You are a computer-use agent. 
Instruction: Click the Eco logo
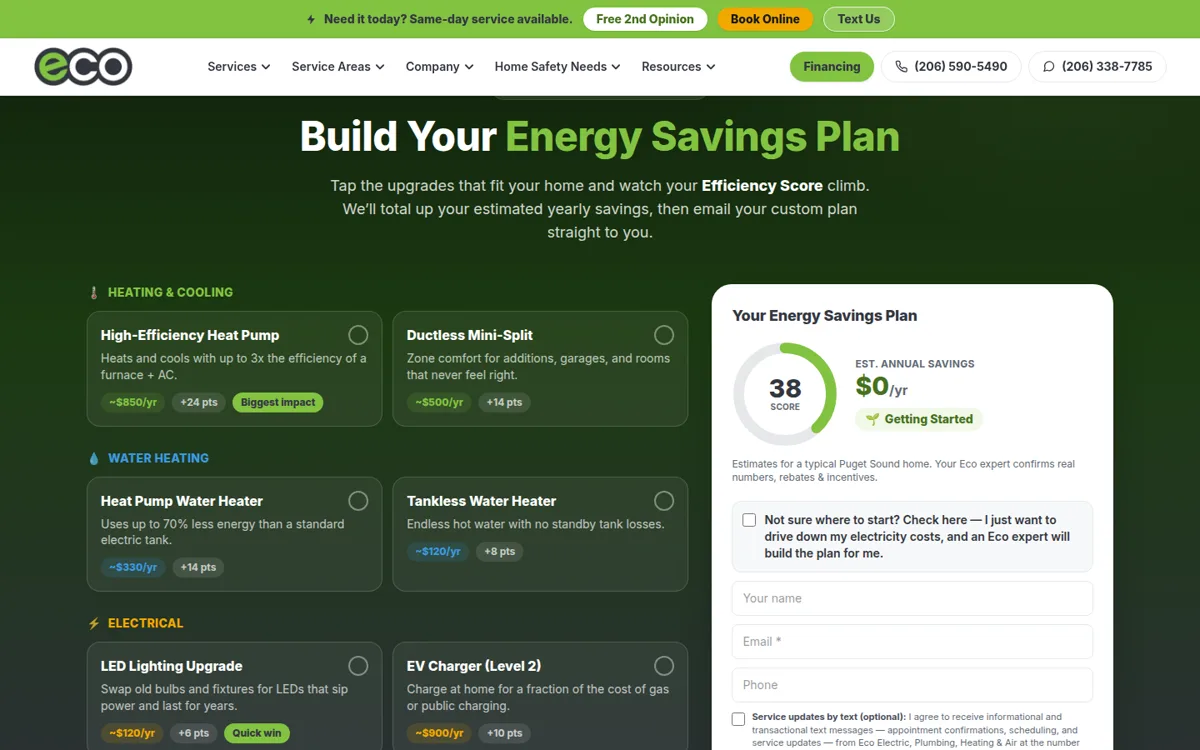coord(83,67)
